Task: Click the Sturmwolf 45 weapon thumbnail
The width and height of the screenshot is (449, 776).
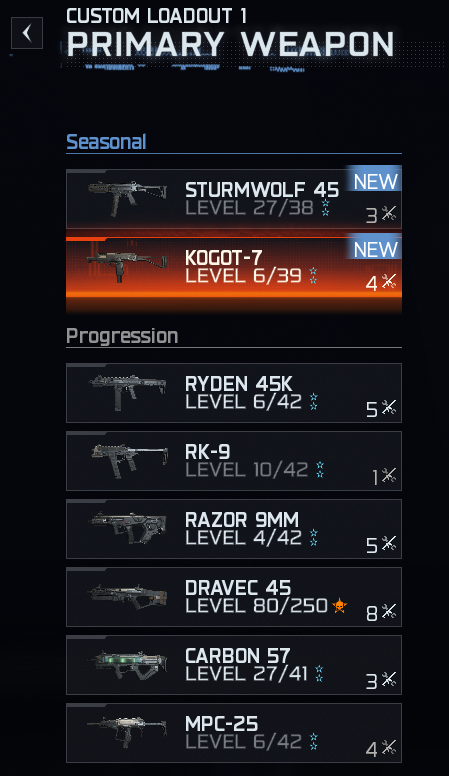Action: coord(127,198)
